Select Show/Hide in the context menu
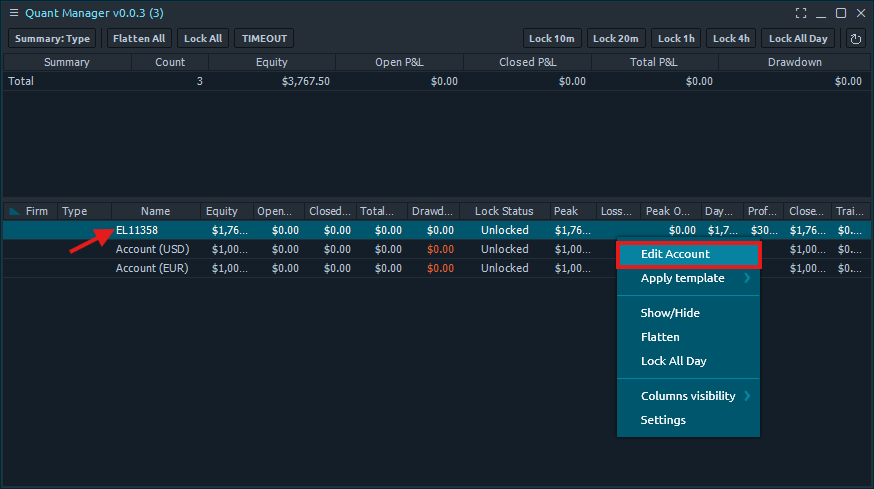Viewport: 874px width, 489px height. tap(670, 313)
